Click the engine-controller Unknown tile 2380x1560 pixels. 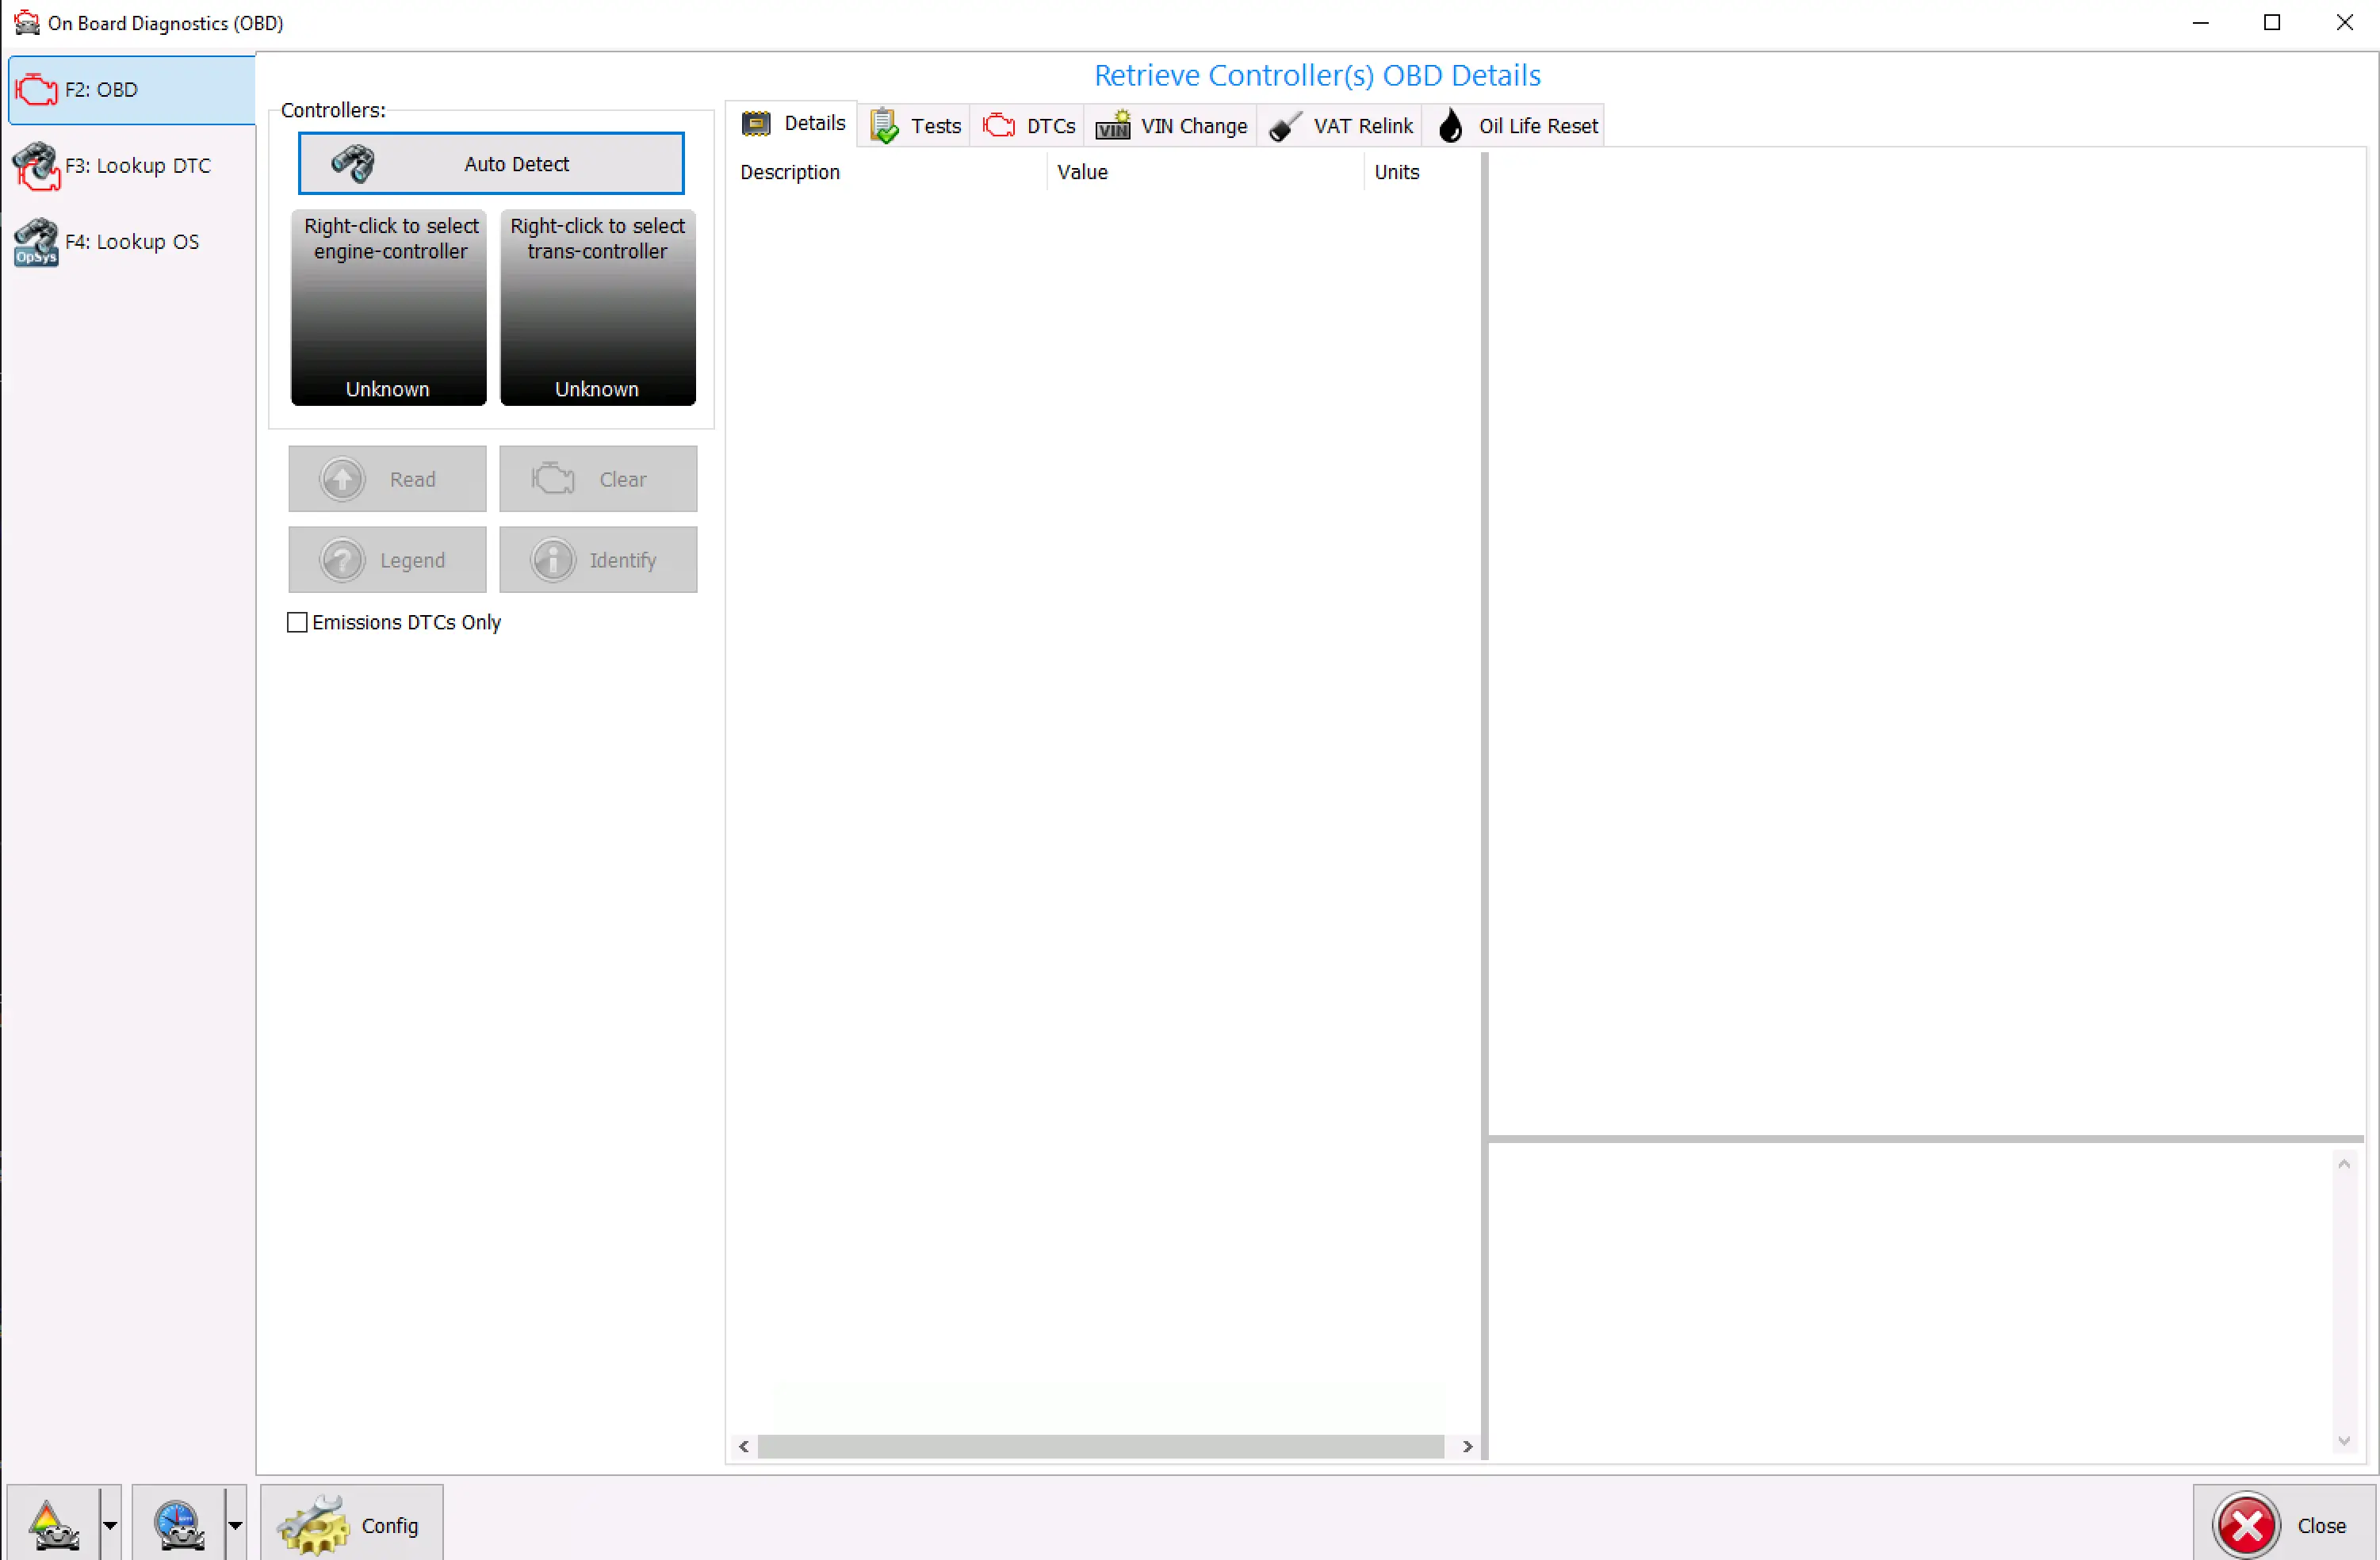[388, 308]
